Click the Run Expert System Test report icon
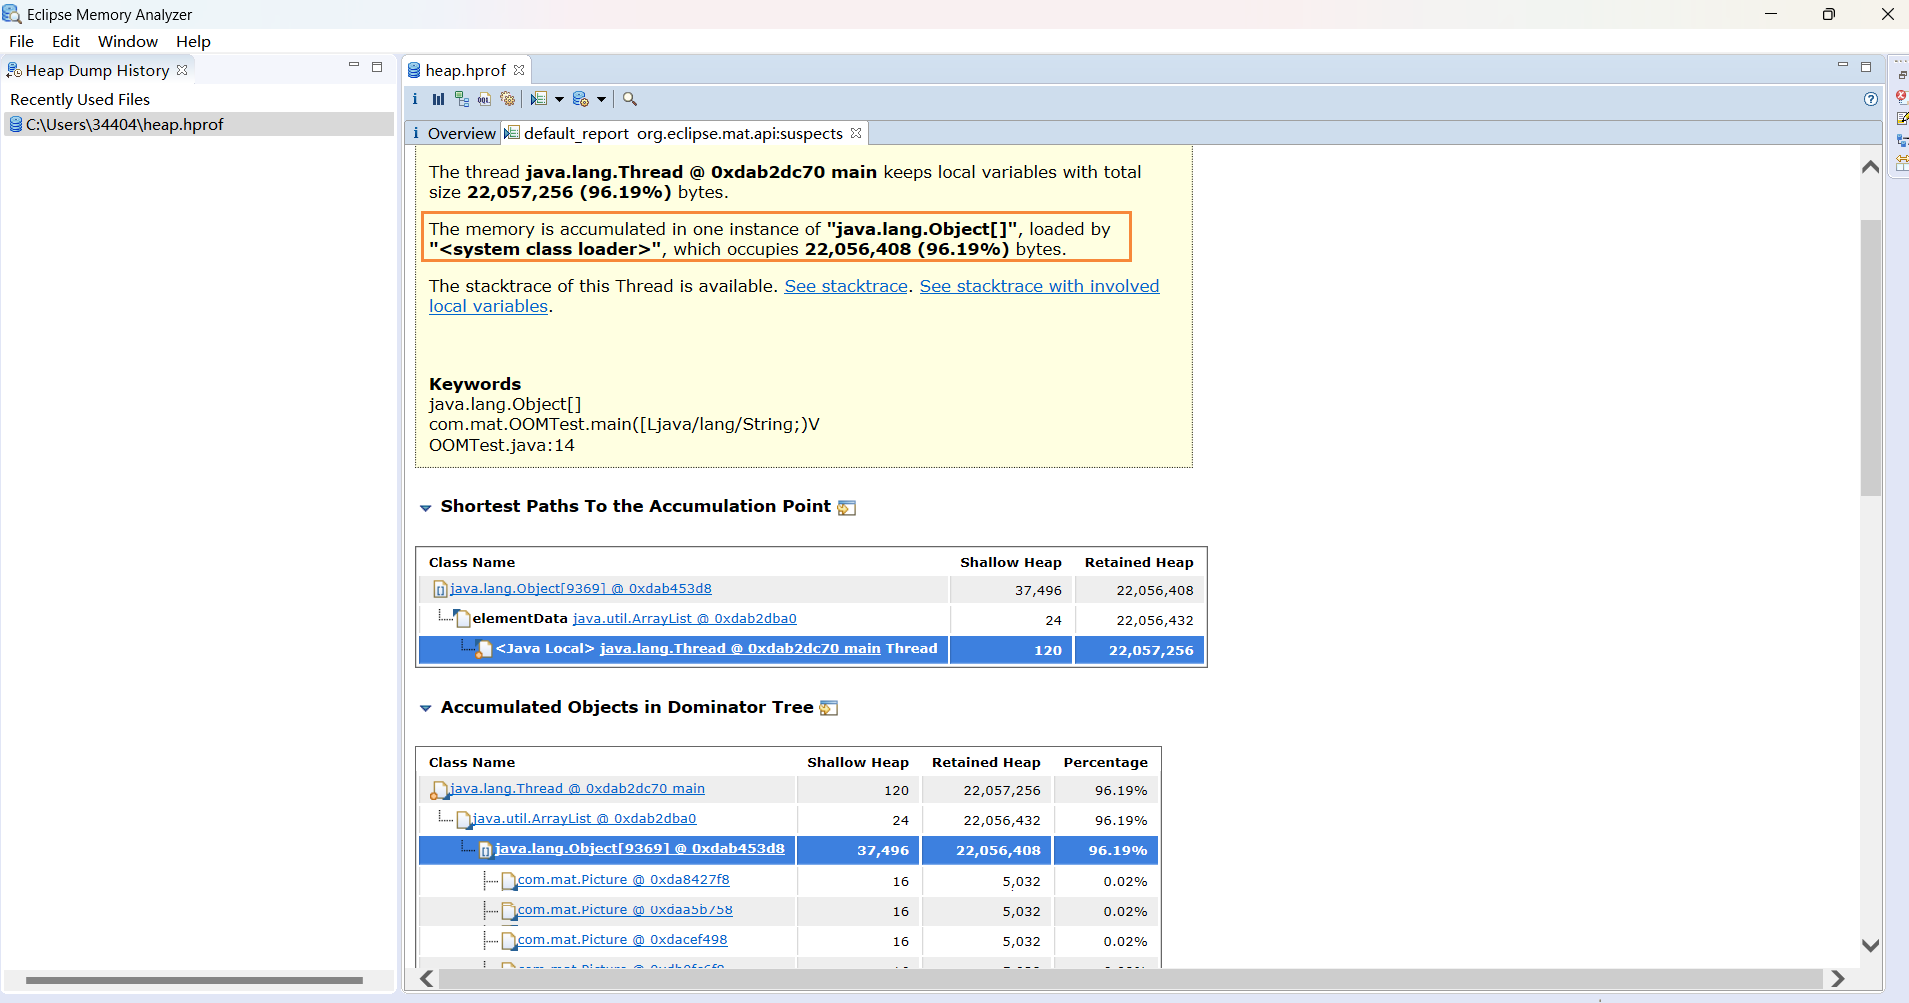 pyautogui.click(x=539, y=99)
